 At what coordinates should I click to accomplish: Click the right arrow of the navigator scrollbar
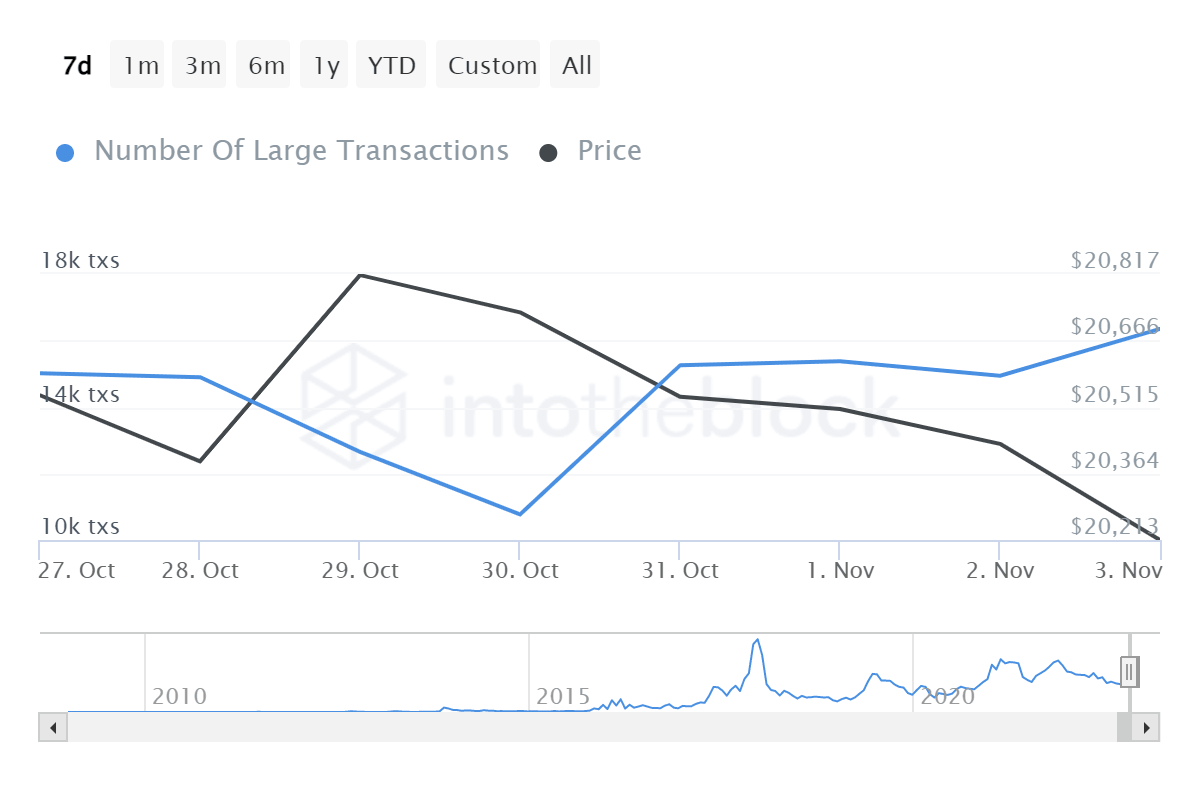pos(1147,727)
